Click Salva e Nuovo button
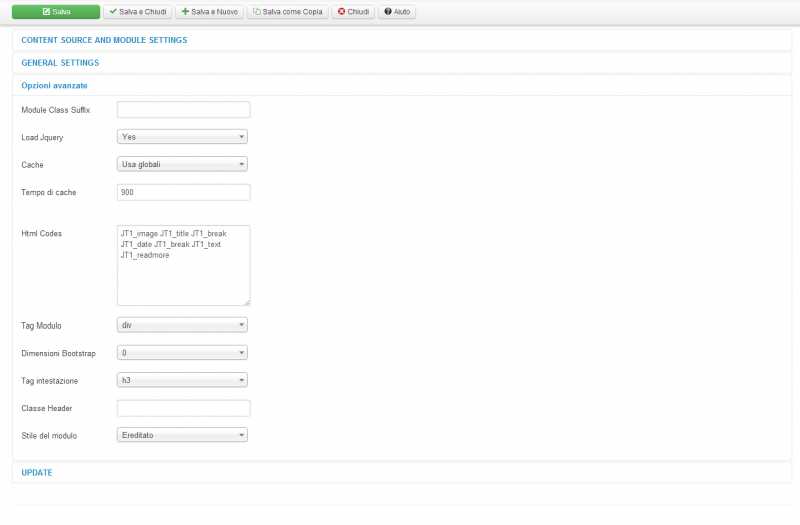 (210, 12)
